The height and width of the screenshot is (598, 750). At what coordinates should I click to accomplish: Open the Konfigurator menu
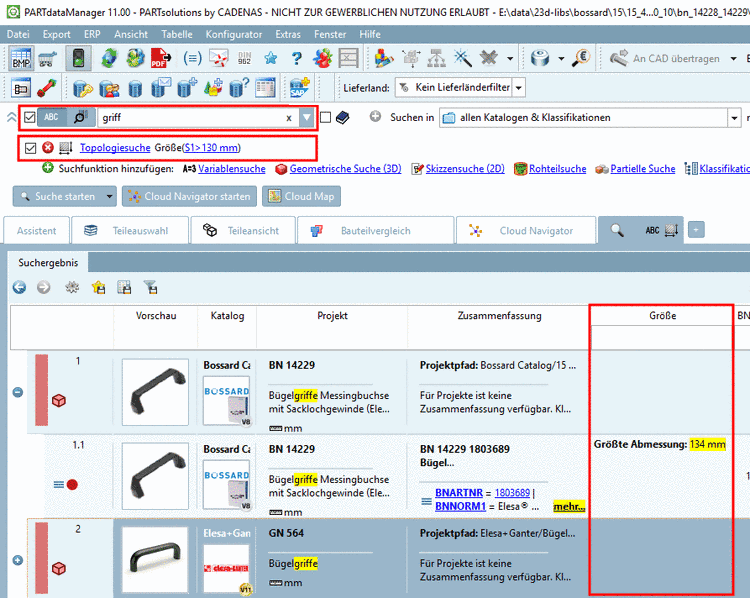234,34
